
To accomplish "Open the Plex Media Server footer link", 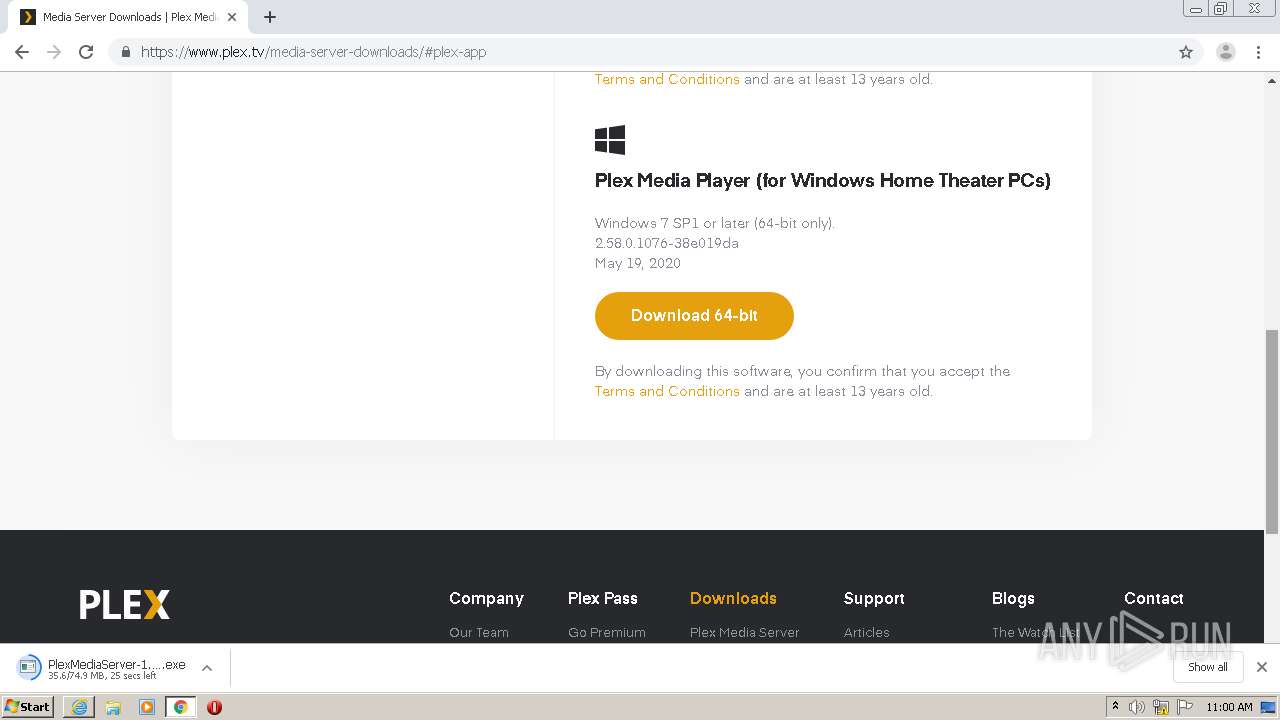I will (x=745, y=632).
